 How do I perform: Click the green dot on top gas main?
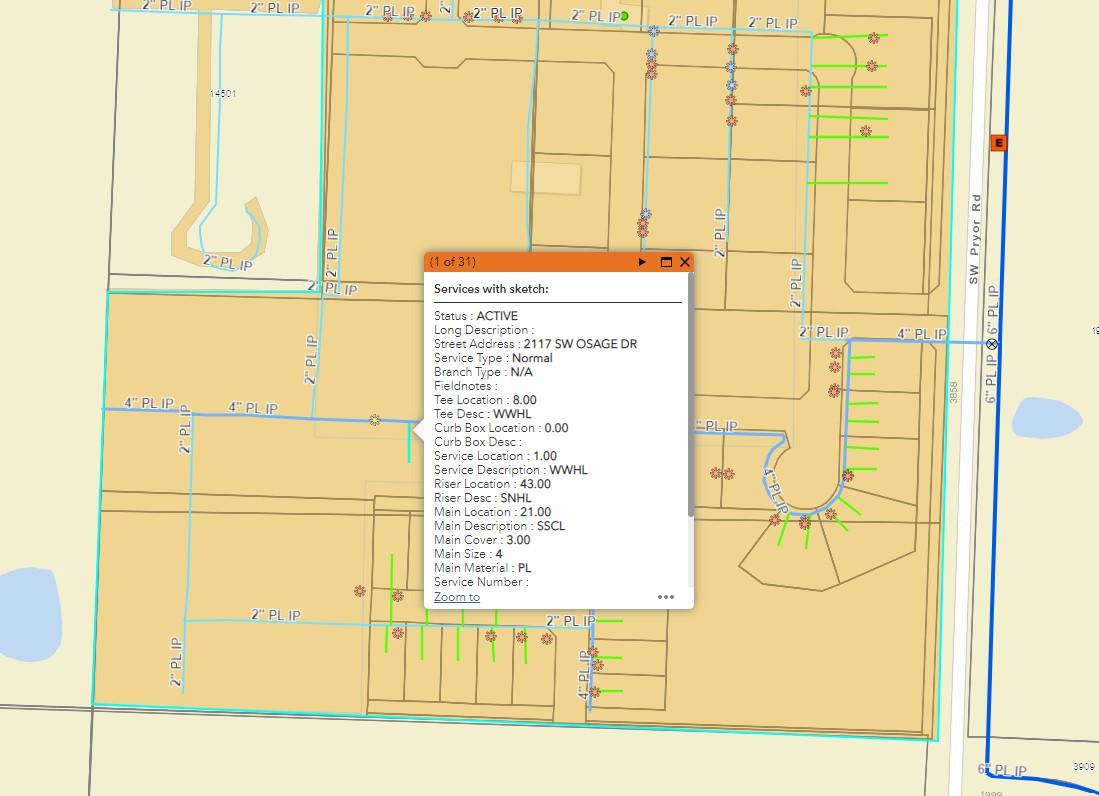624,16
